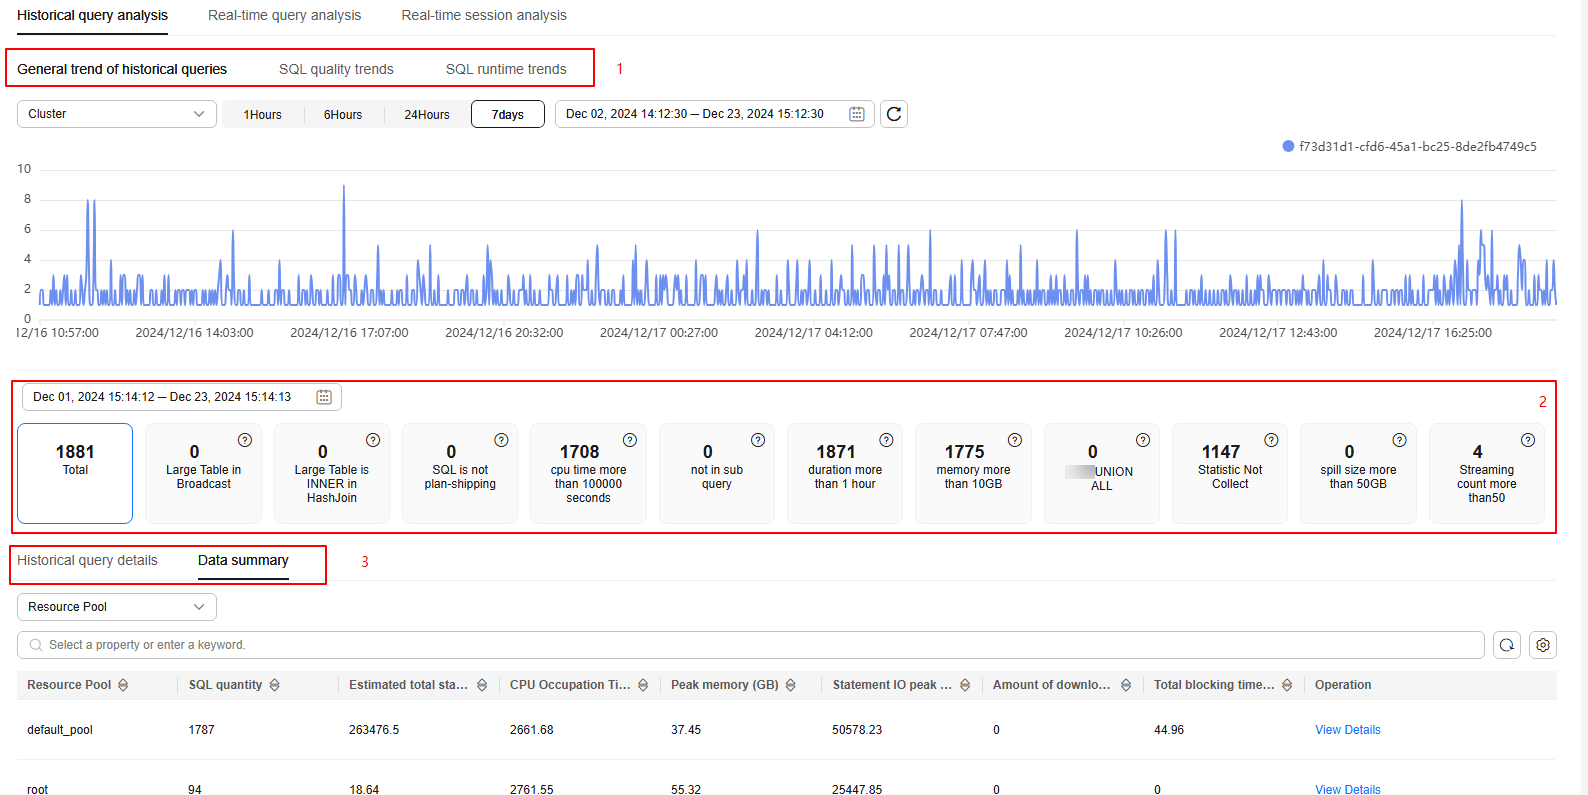
Task: Click the Operation column header
Action: [x=1343, y=685]
